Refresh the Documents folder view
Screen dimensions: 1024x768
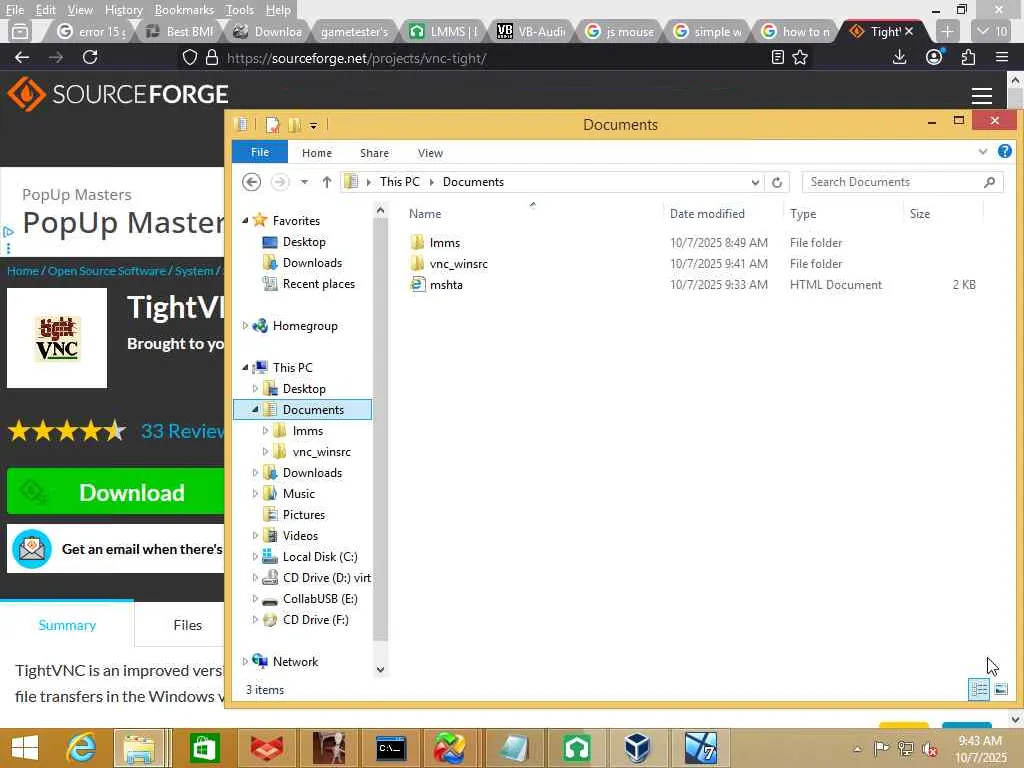click(x=776, y=182)
